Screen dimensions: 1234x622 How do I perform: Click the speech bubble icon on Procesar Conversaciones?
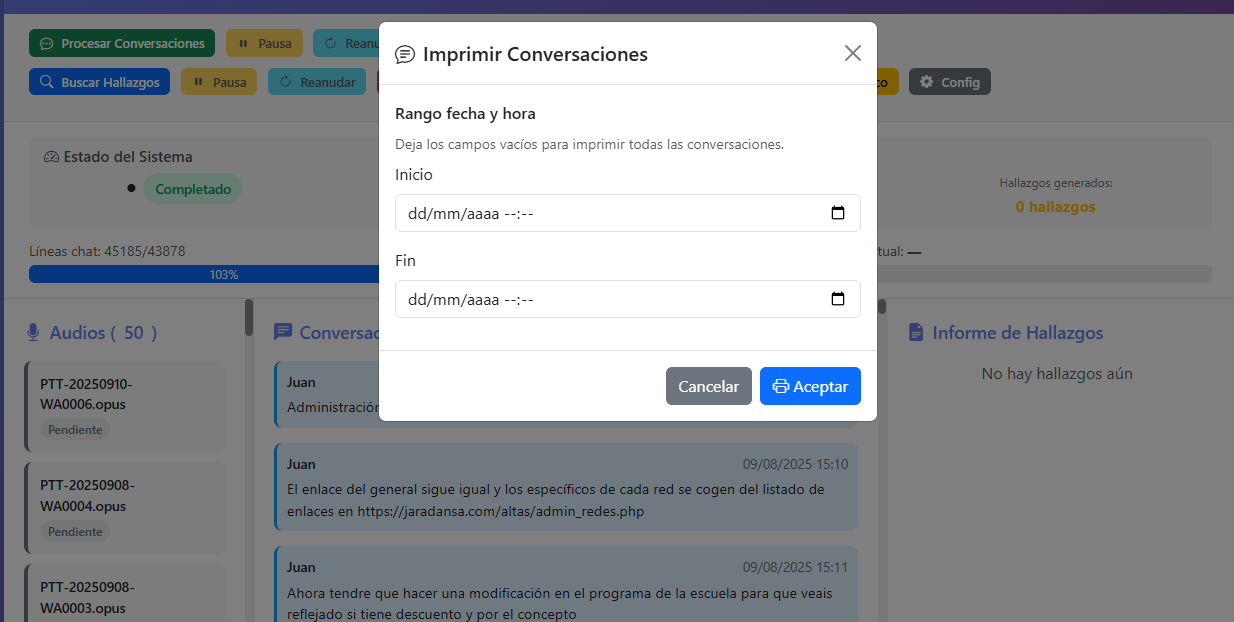pos(47,43)
